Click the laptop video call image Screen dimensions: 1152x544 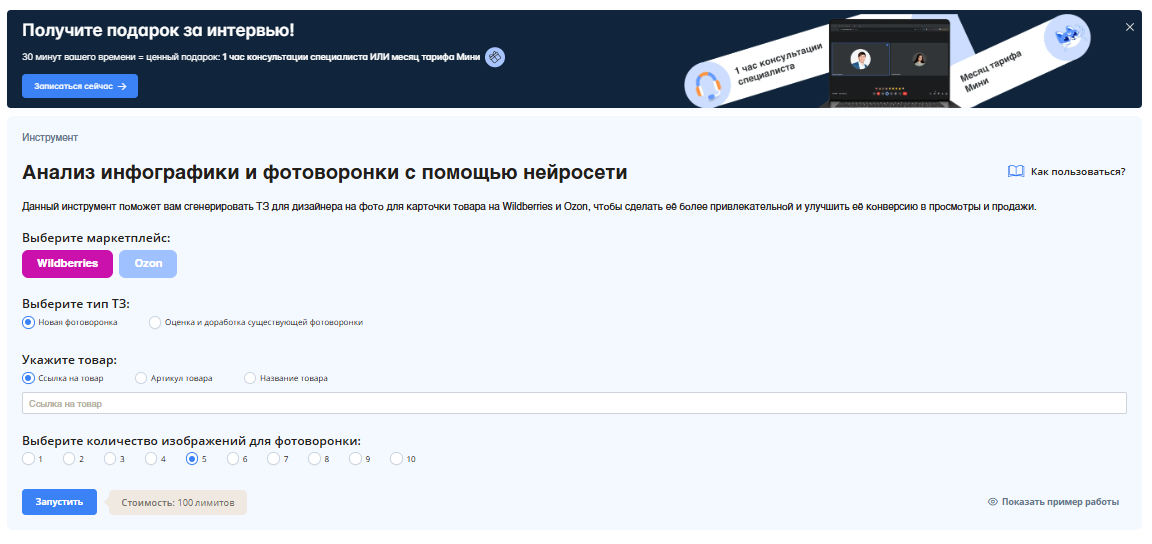click(x=885, y=64)
